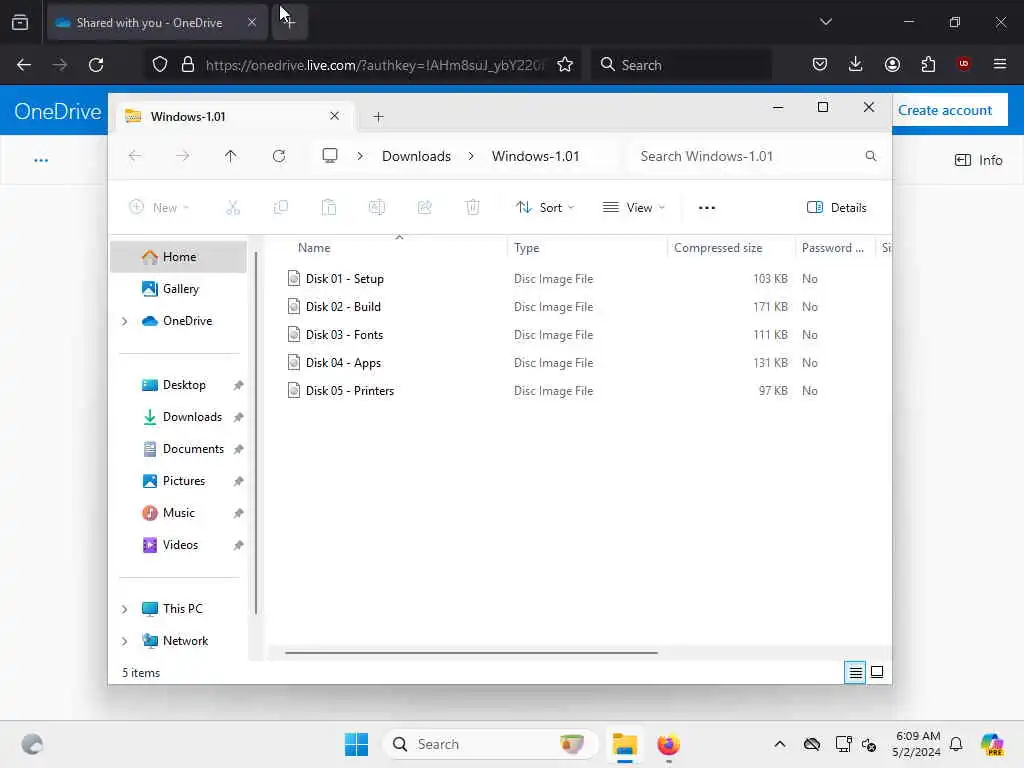
Task: Click the Delete trash icon
Action: click(x=473, y=208)
